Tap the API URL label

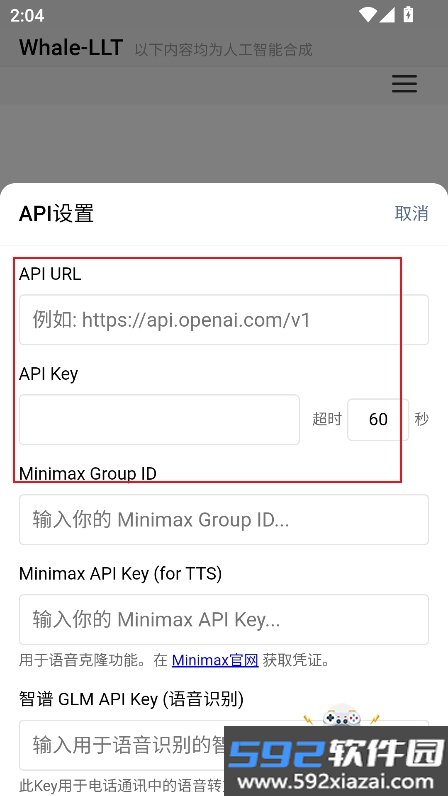pyautogui.click(x=50, y=274)
